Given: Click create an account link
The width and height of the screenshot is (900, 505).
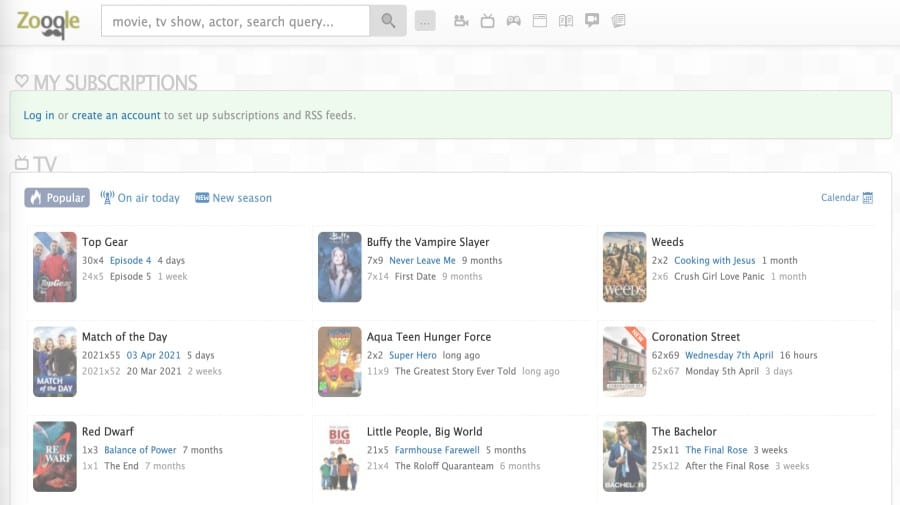Looking at the screenshot, I should [x=116, y=115].
